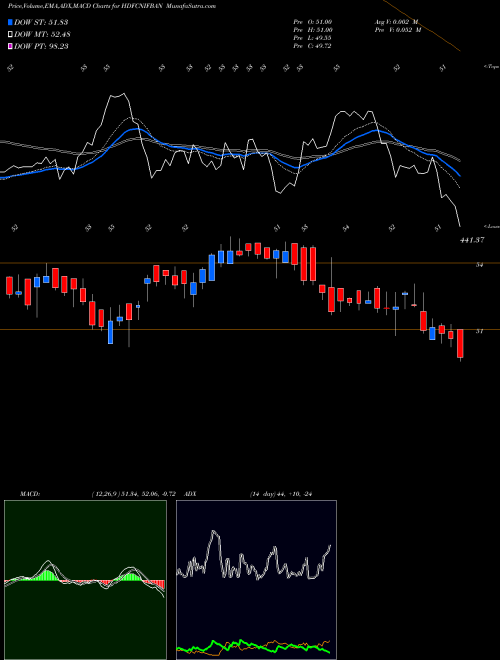Click the Pre O: 51.00 value
This screenshot has height=660, width=500.
pos(314,22)
